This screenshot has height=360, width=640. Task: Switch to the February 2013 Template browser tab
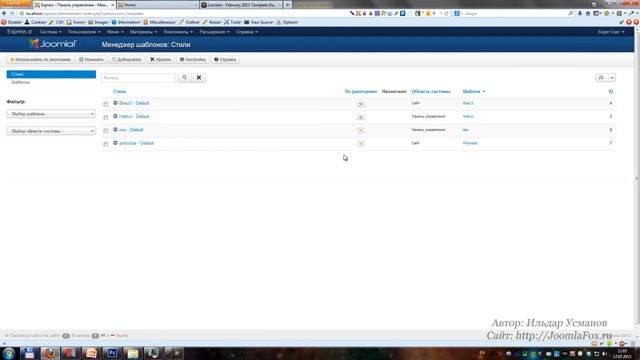point(241,5)
